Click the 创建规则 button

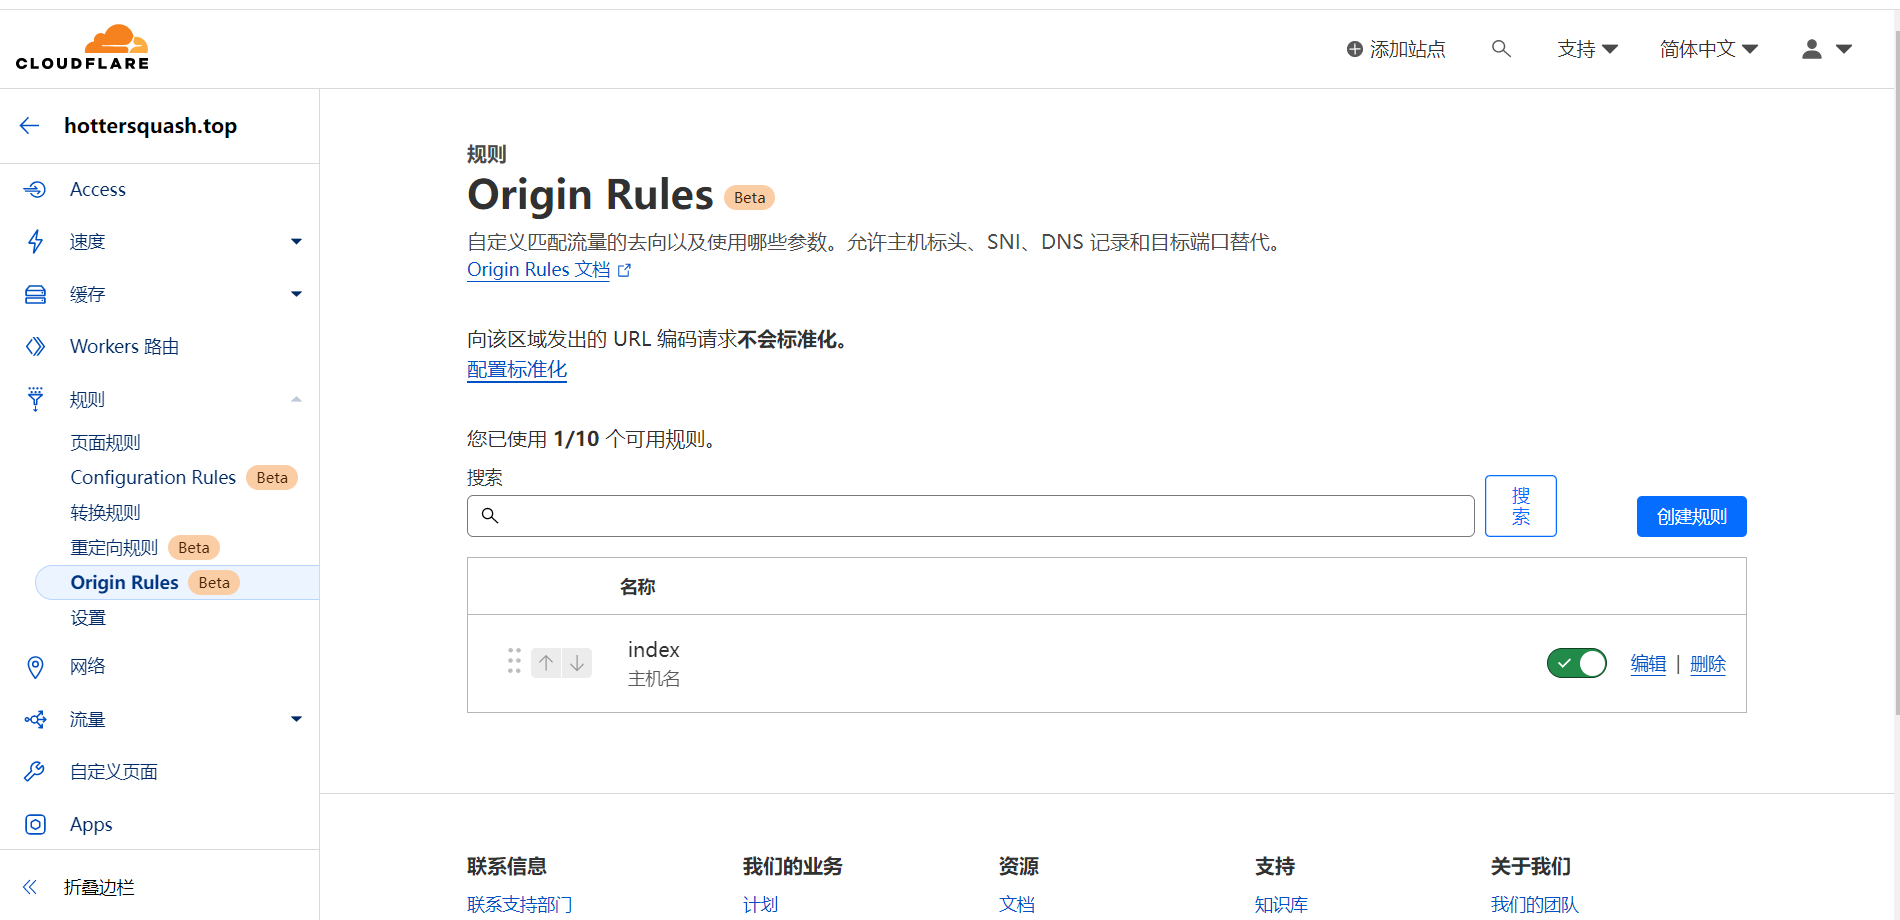[x=1691, y=516]
